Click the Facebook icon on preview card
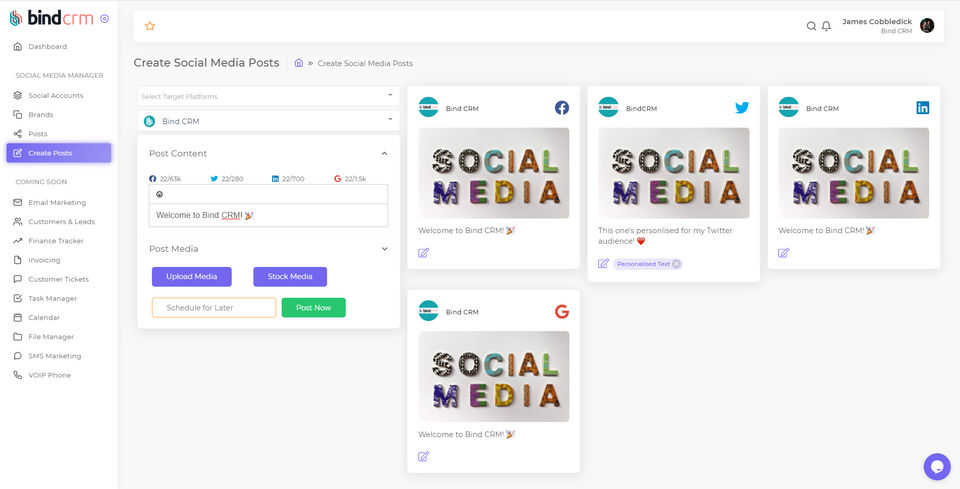 tap(561, 108)
